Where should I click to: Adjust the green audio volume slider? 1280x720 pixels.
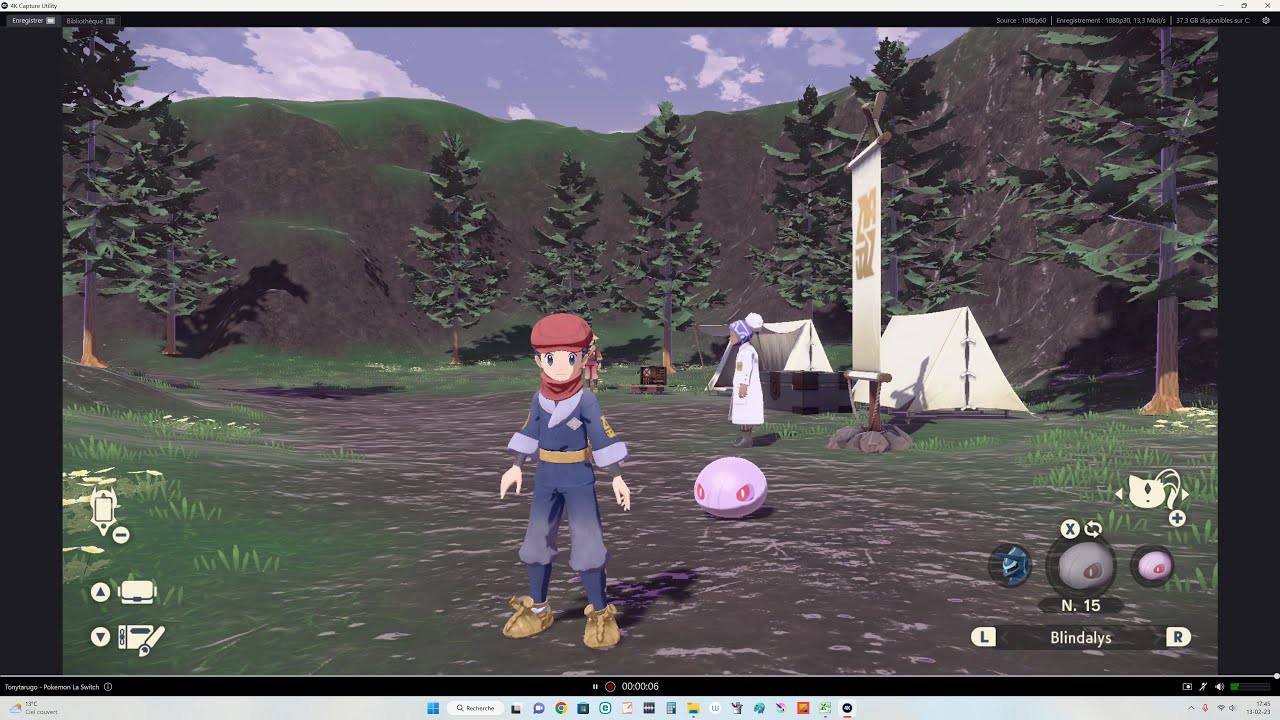(1250, 687)
